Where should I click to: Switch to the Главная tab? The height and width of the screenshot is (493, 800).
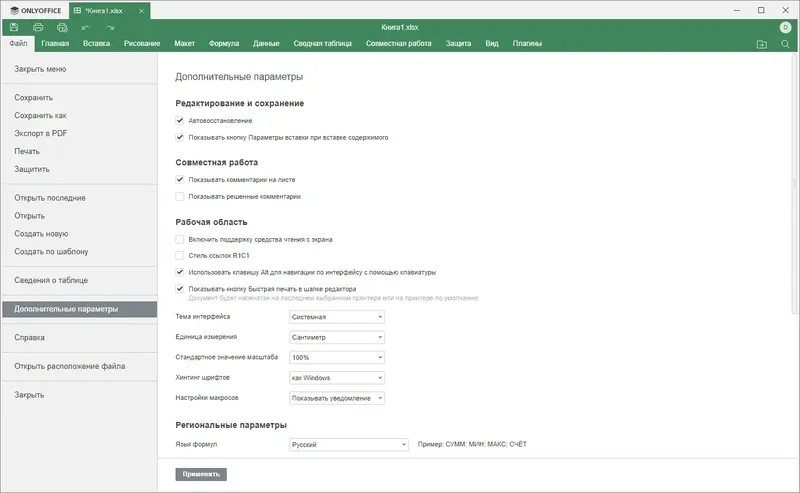55,43
